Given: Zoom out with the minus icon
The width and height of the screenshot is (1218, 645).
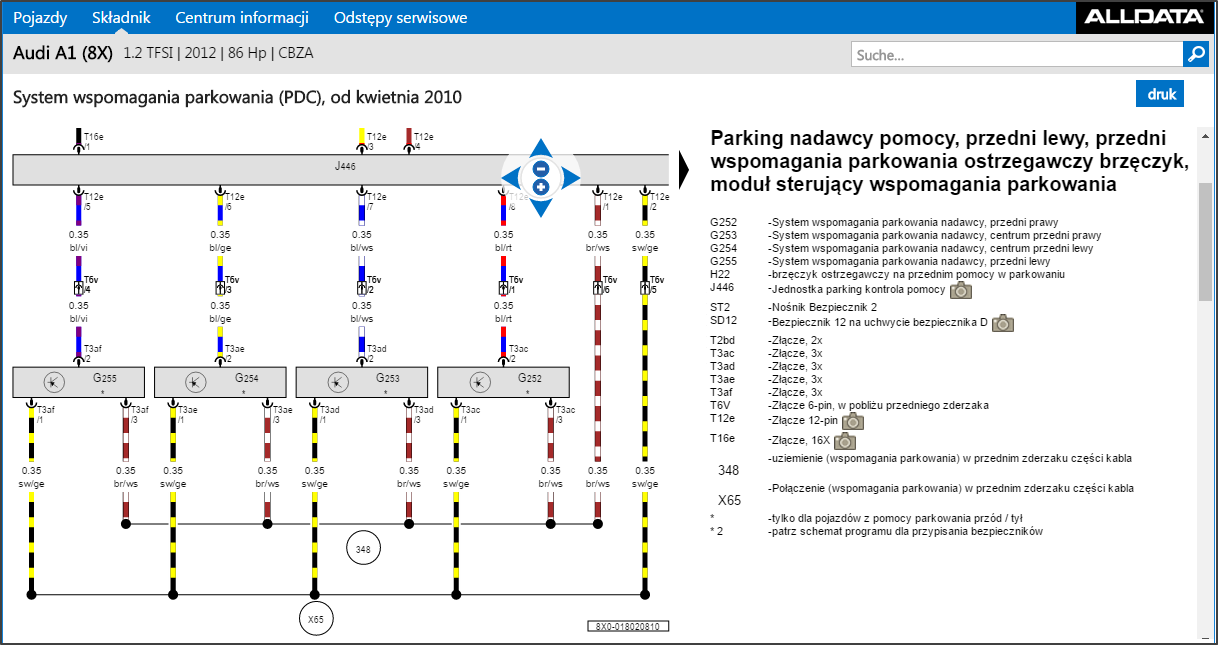Looking at the screenshot, I should click(x=541, y=169).
